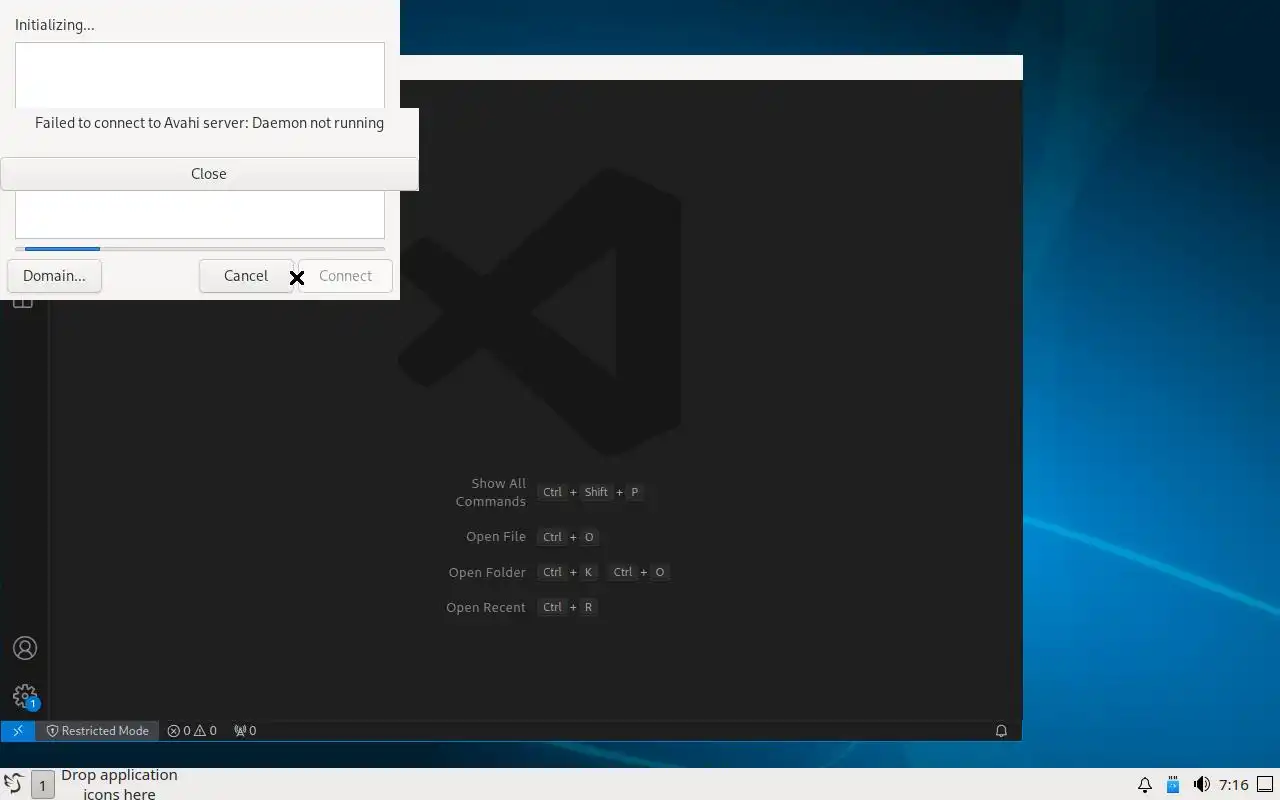Click "Drop application icons here" panel area
1280x800 pixels.
119,785
